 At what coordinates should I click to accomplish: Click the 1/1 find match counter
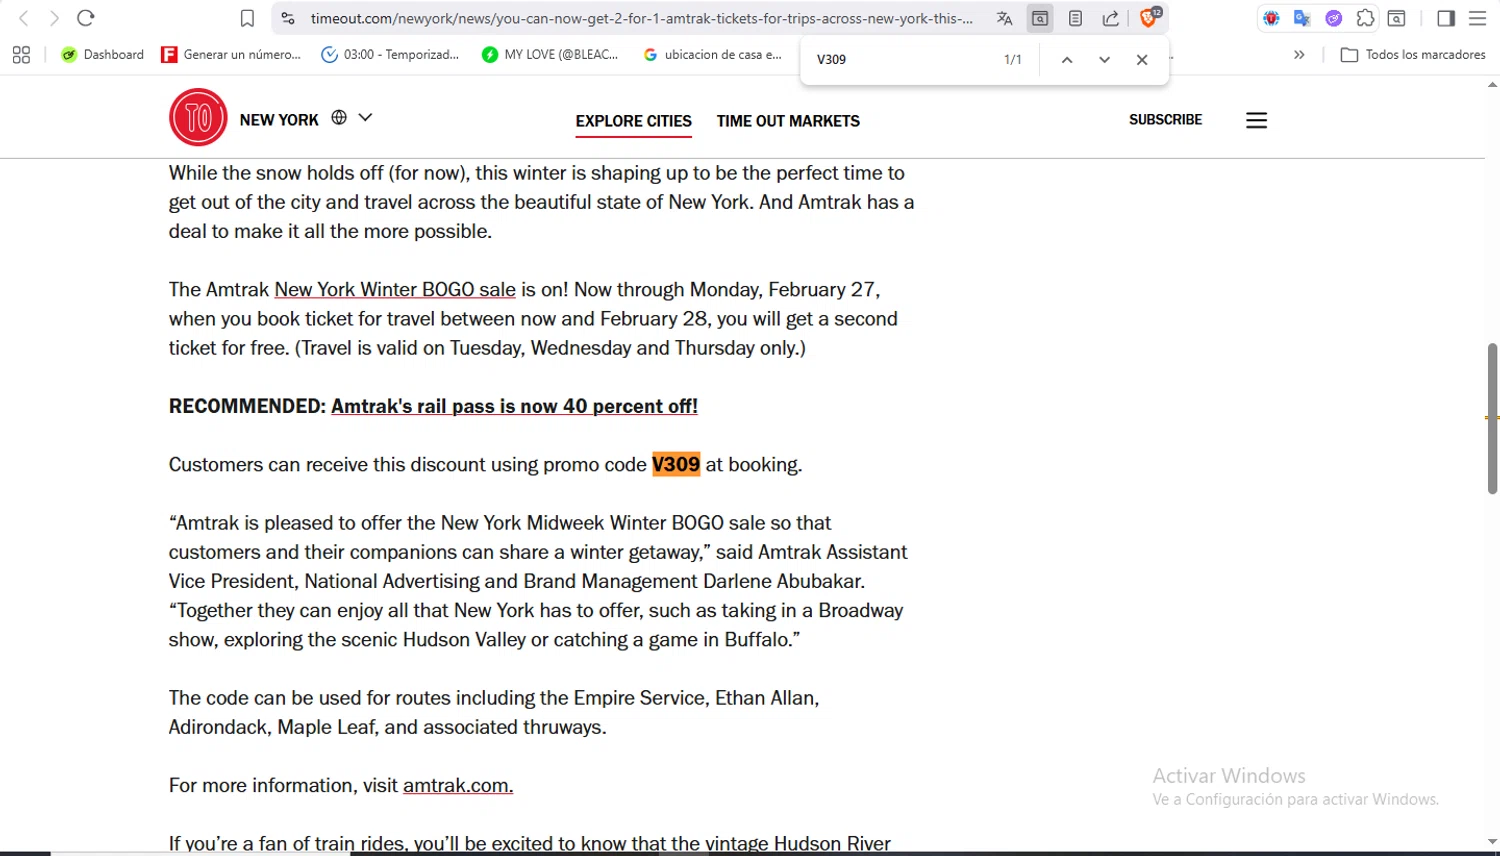pos(1013,60)
